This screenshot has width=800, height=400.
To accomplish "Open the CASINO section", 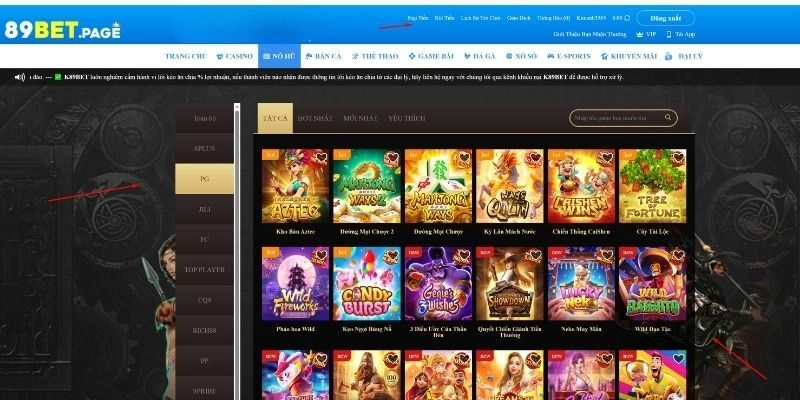I will pyautogui.click(x=235, y=56).
